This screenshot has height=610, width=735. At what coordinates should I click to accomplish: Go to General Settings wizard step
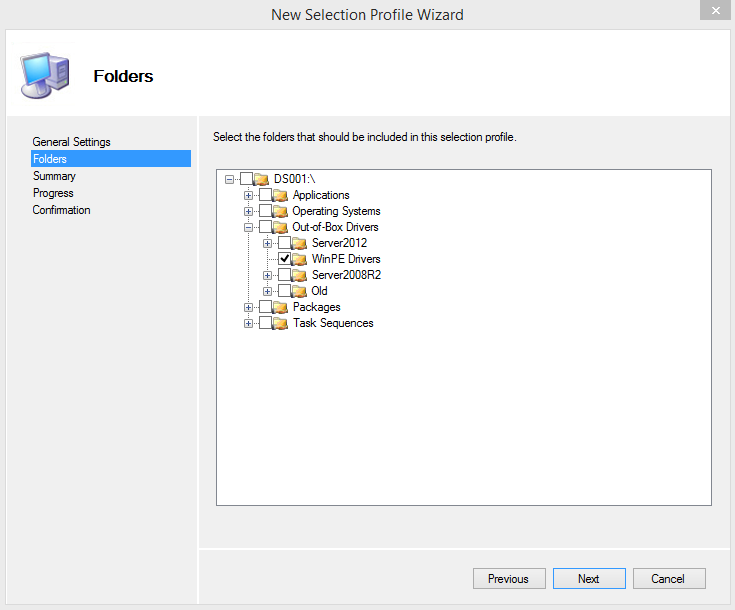pyautogui.click(x=71, y=142)
